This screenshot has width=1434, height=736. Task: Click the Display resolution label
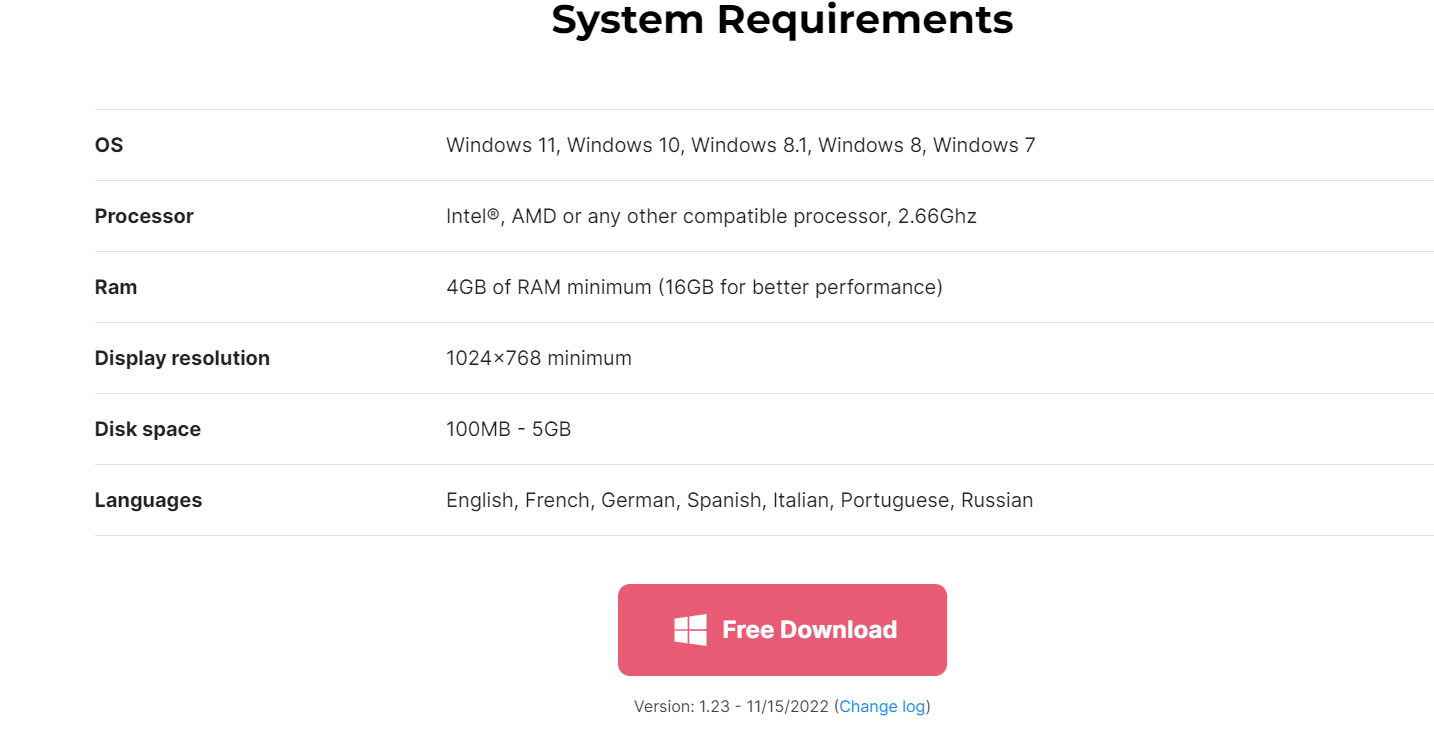pos(182,358)
